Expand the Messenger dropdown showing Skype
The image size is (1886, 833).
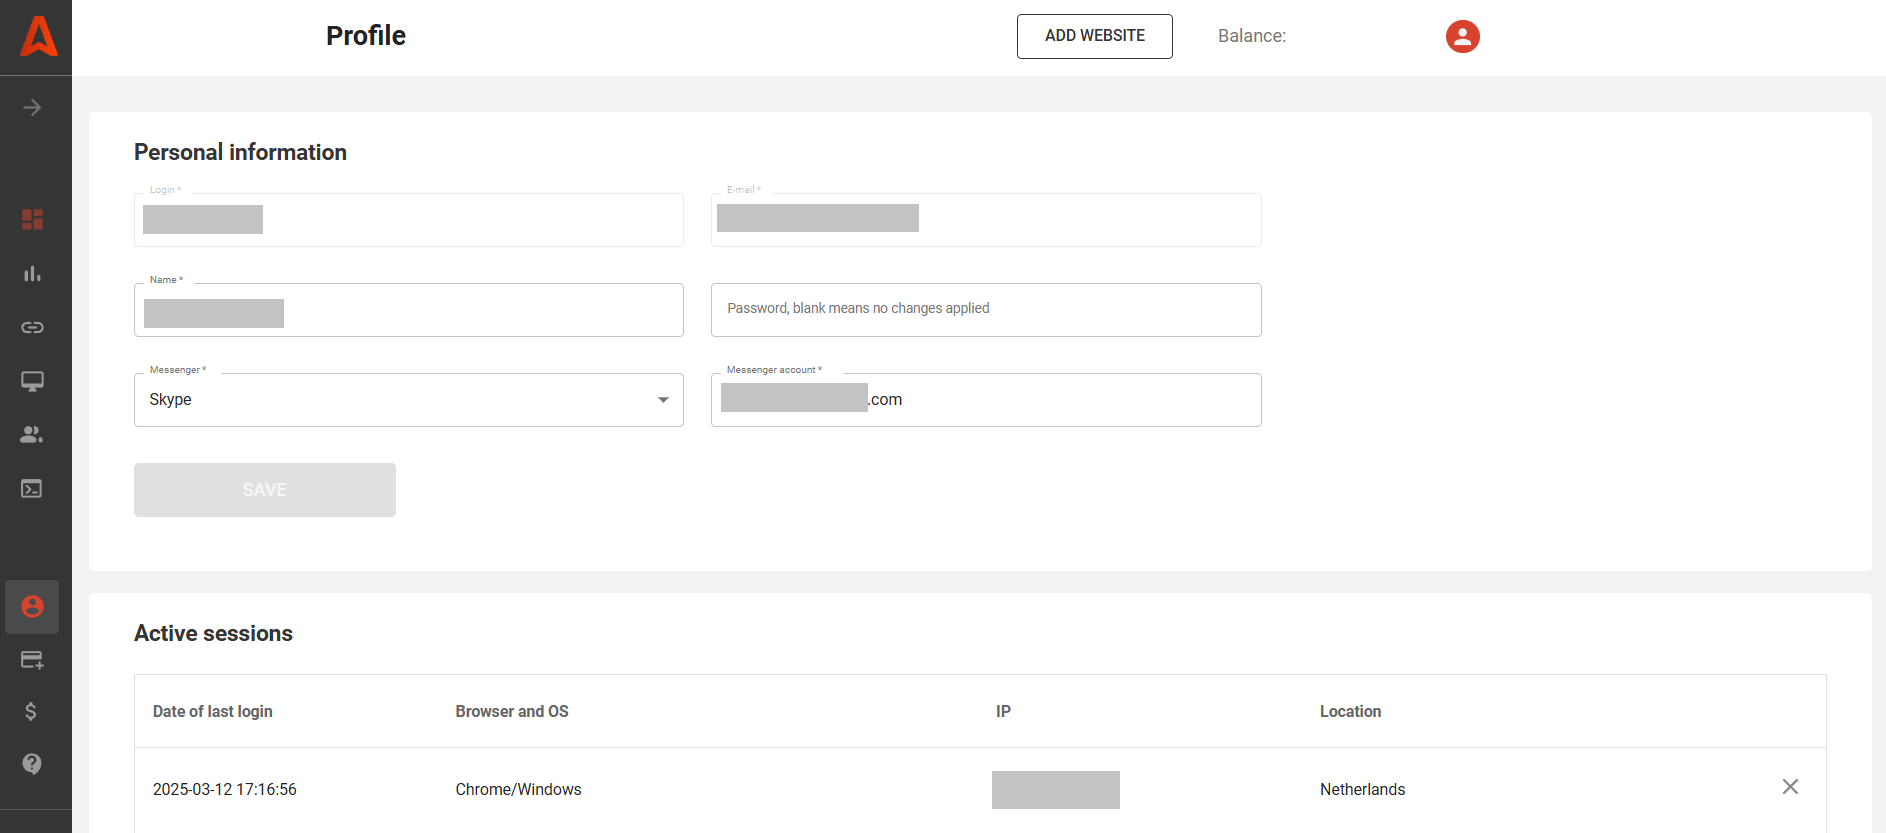point(408,400)
